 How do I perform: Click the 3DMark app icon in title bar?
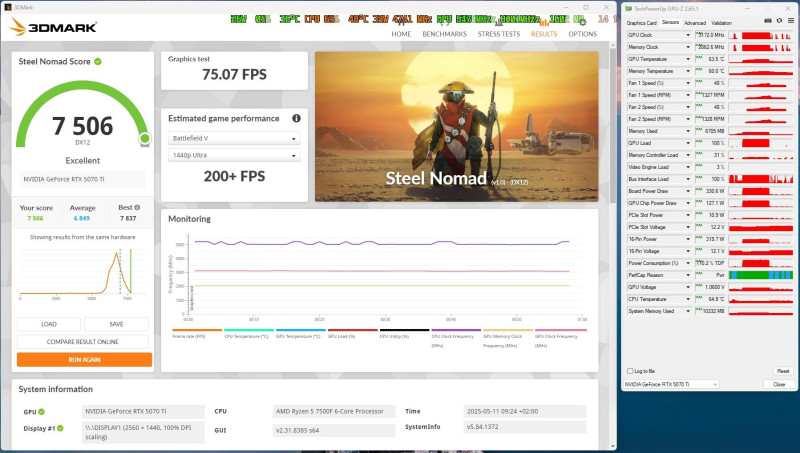[x=8, y=7]
